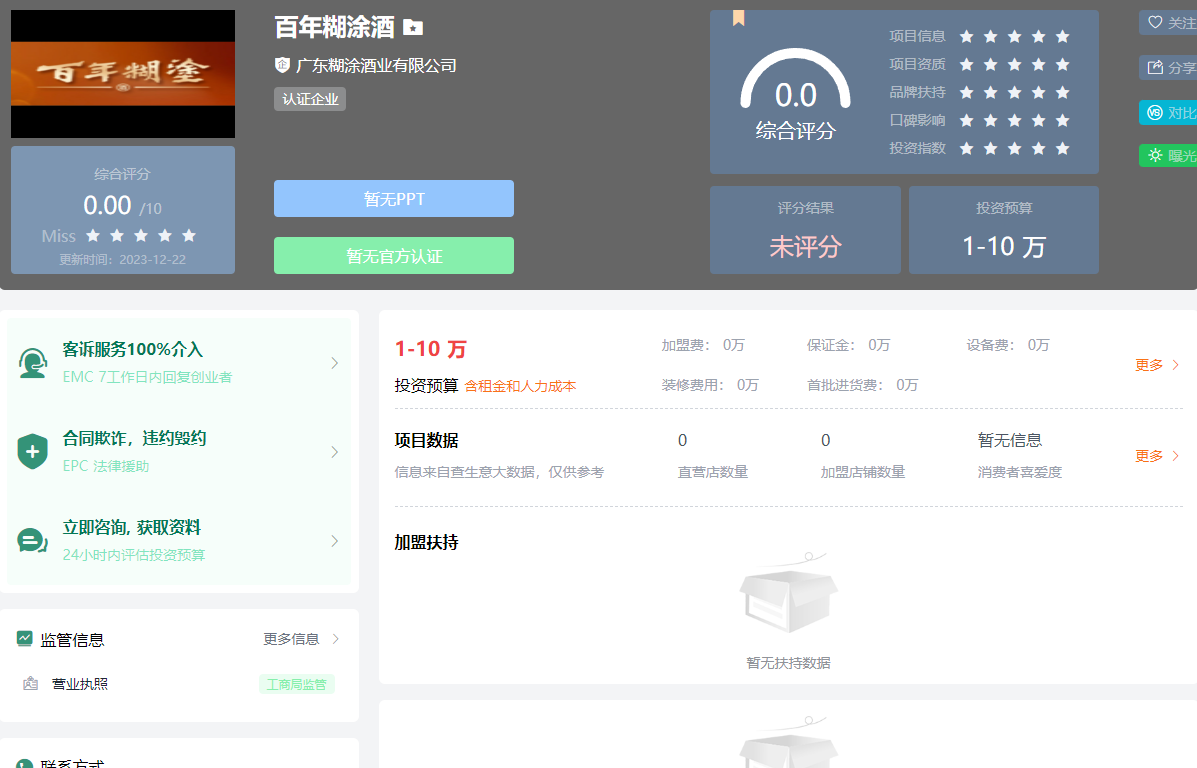This screenshot has width=1197, height=768.
Task: Click the chat bubble consultation icon
Action: 33,541
